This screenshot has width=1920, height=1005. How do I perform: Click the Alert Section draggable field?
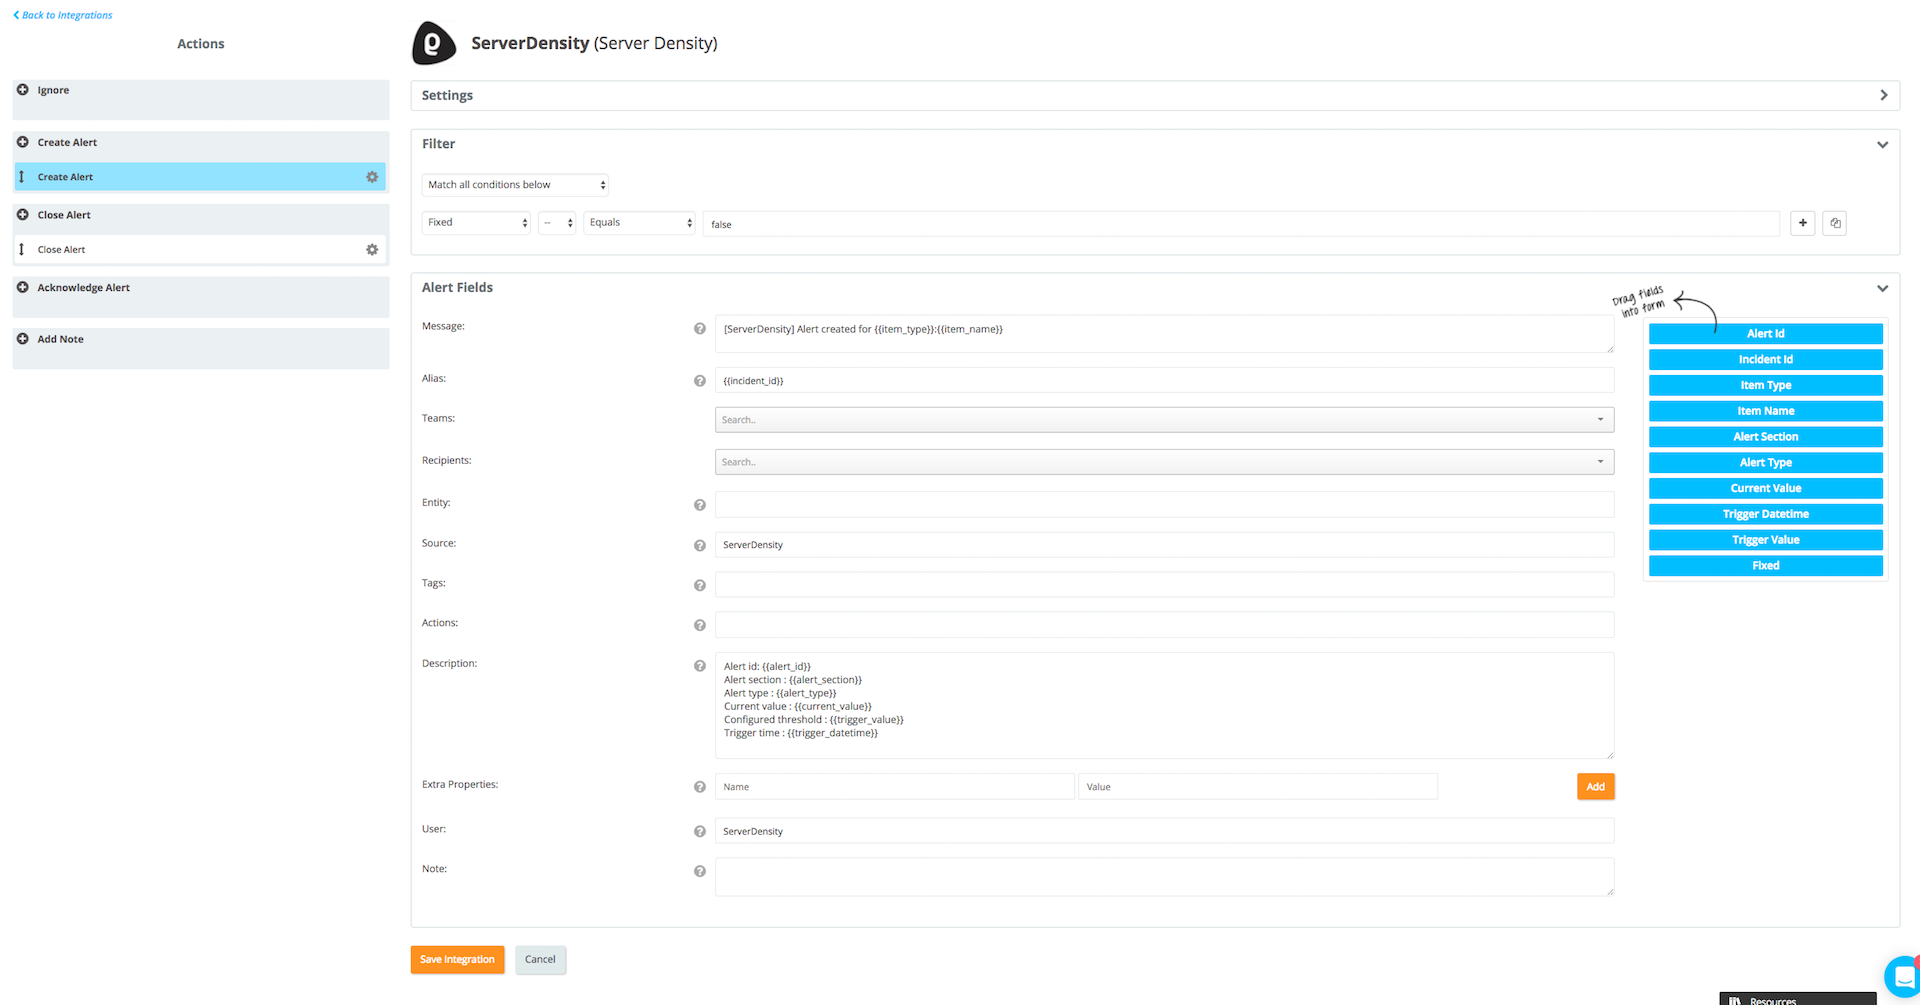coord(1765,437)
